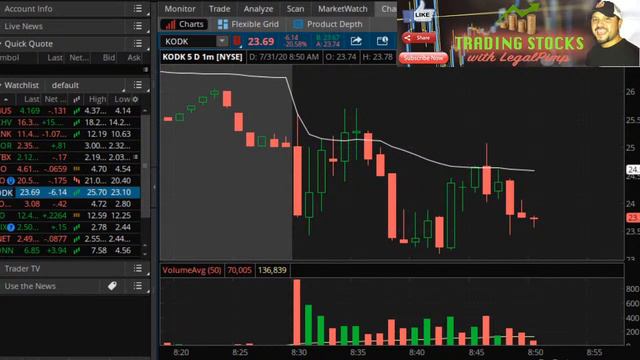Sort watchlist by Low column header

(x=122, y=99)
